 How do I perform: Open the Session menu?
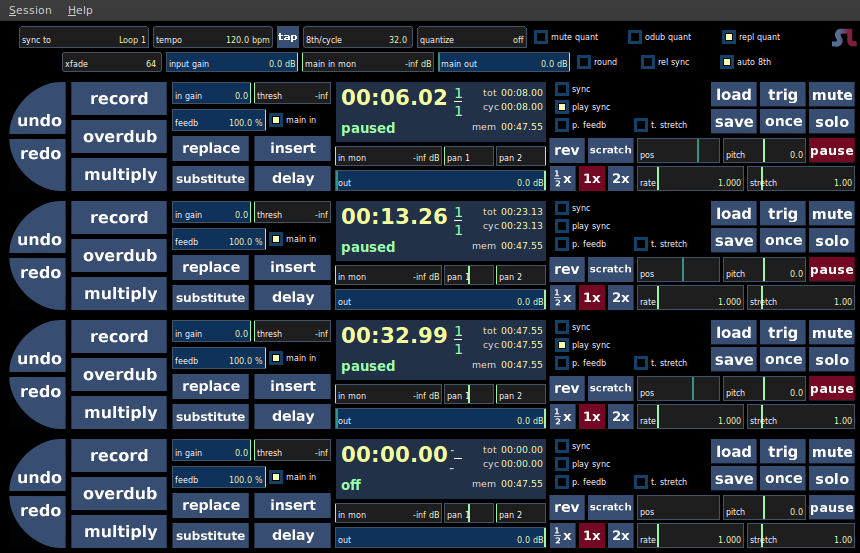(30, 10)
